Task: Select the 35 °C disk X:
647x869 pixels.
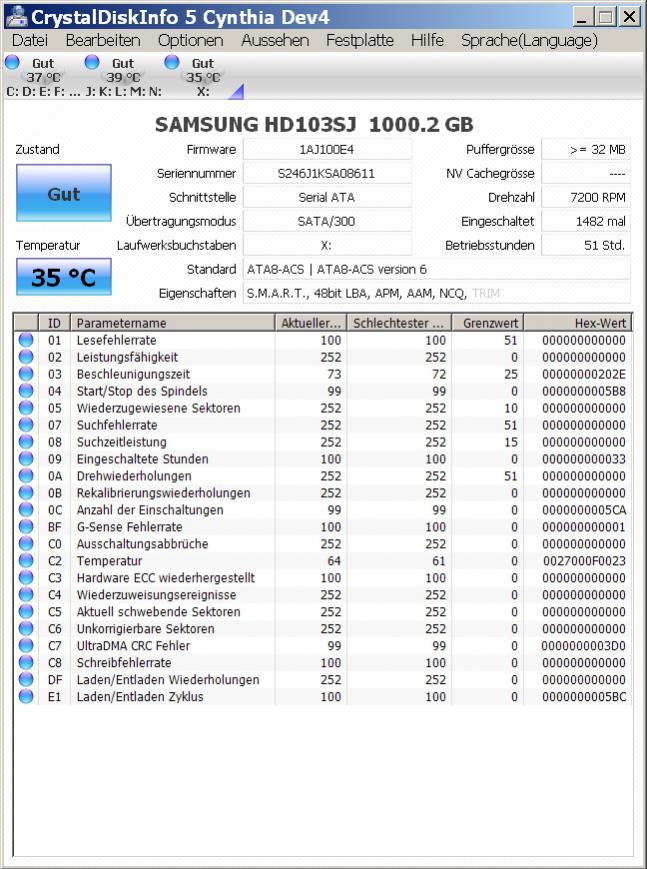Action: [x=202, y=77]
